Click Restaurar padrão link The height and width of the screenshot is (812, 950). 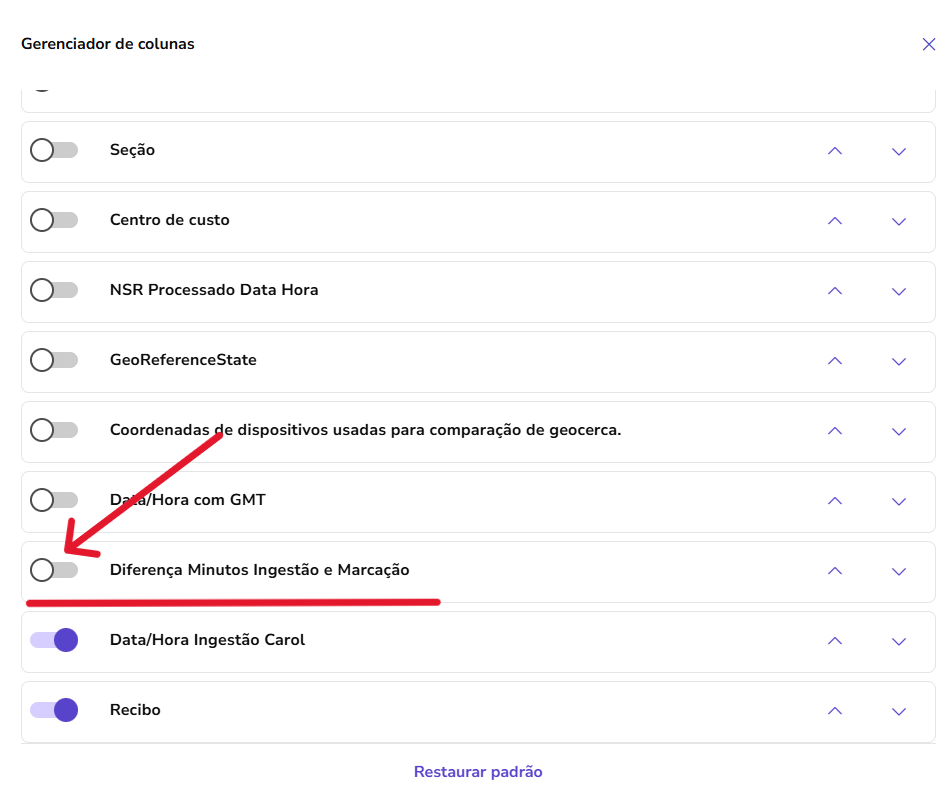click(478, 772)
